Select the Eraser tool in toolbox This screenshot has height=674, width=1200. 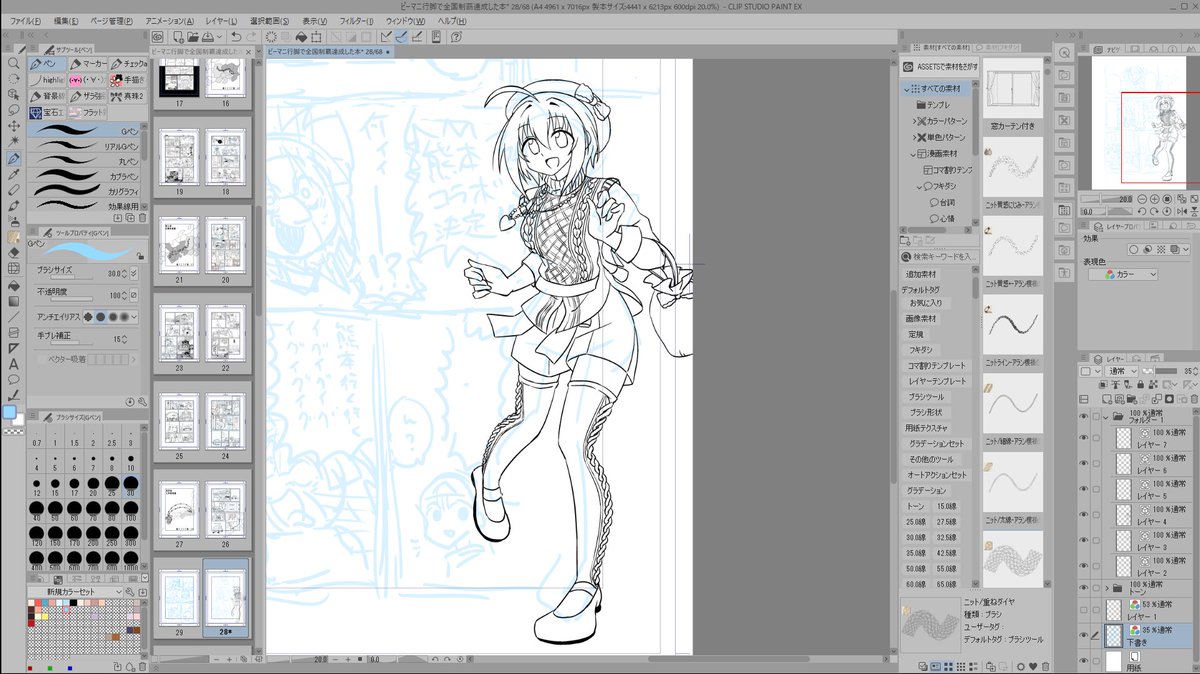14,252
